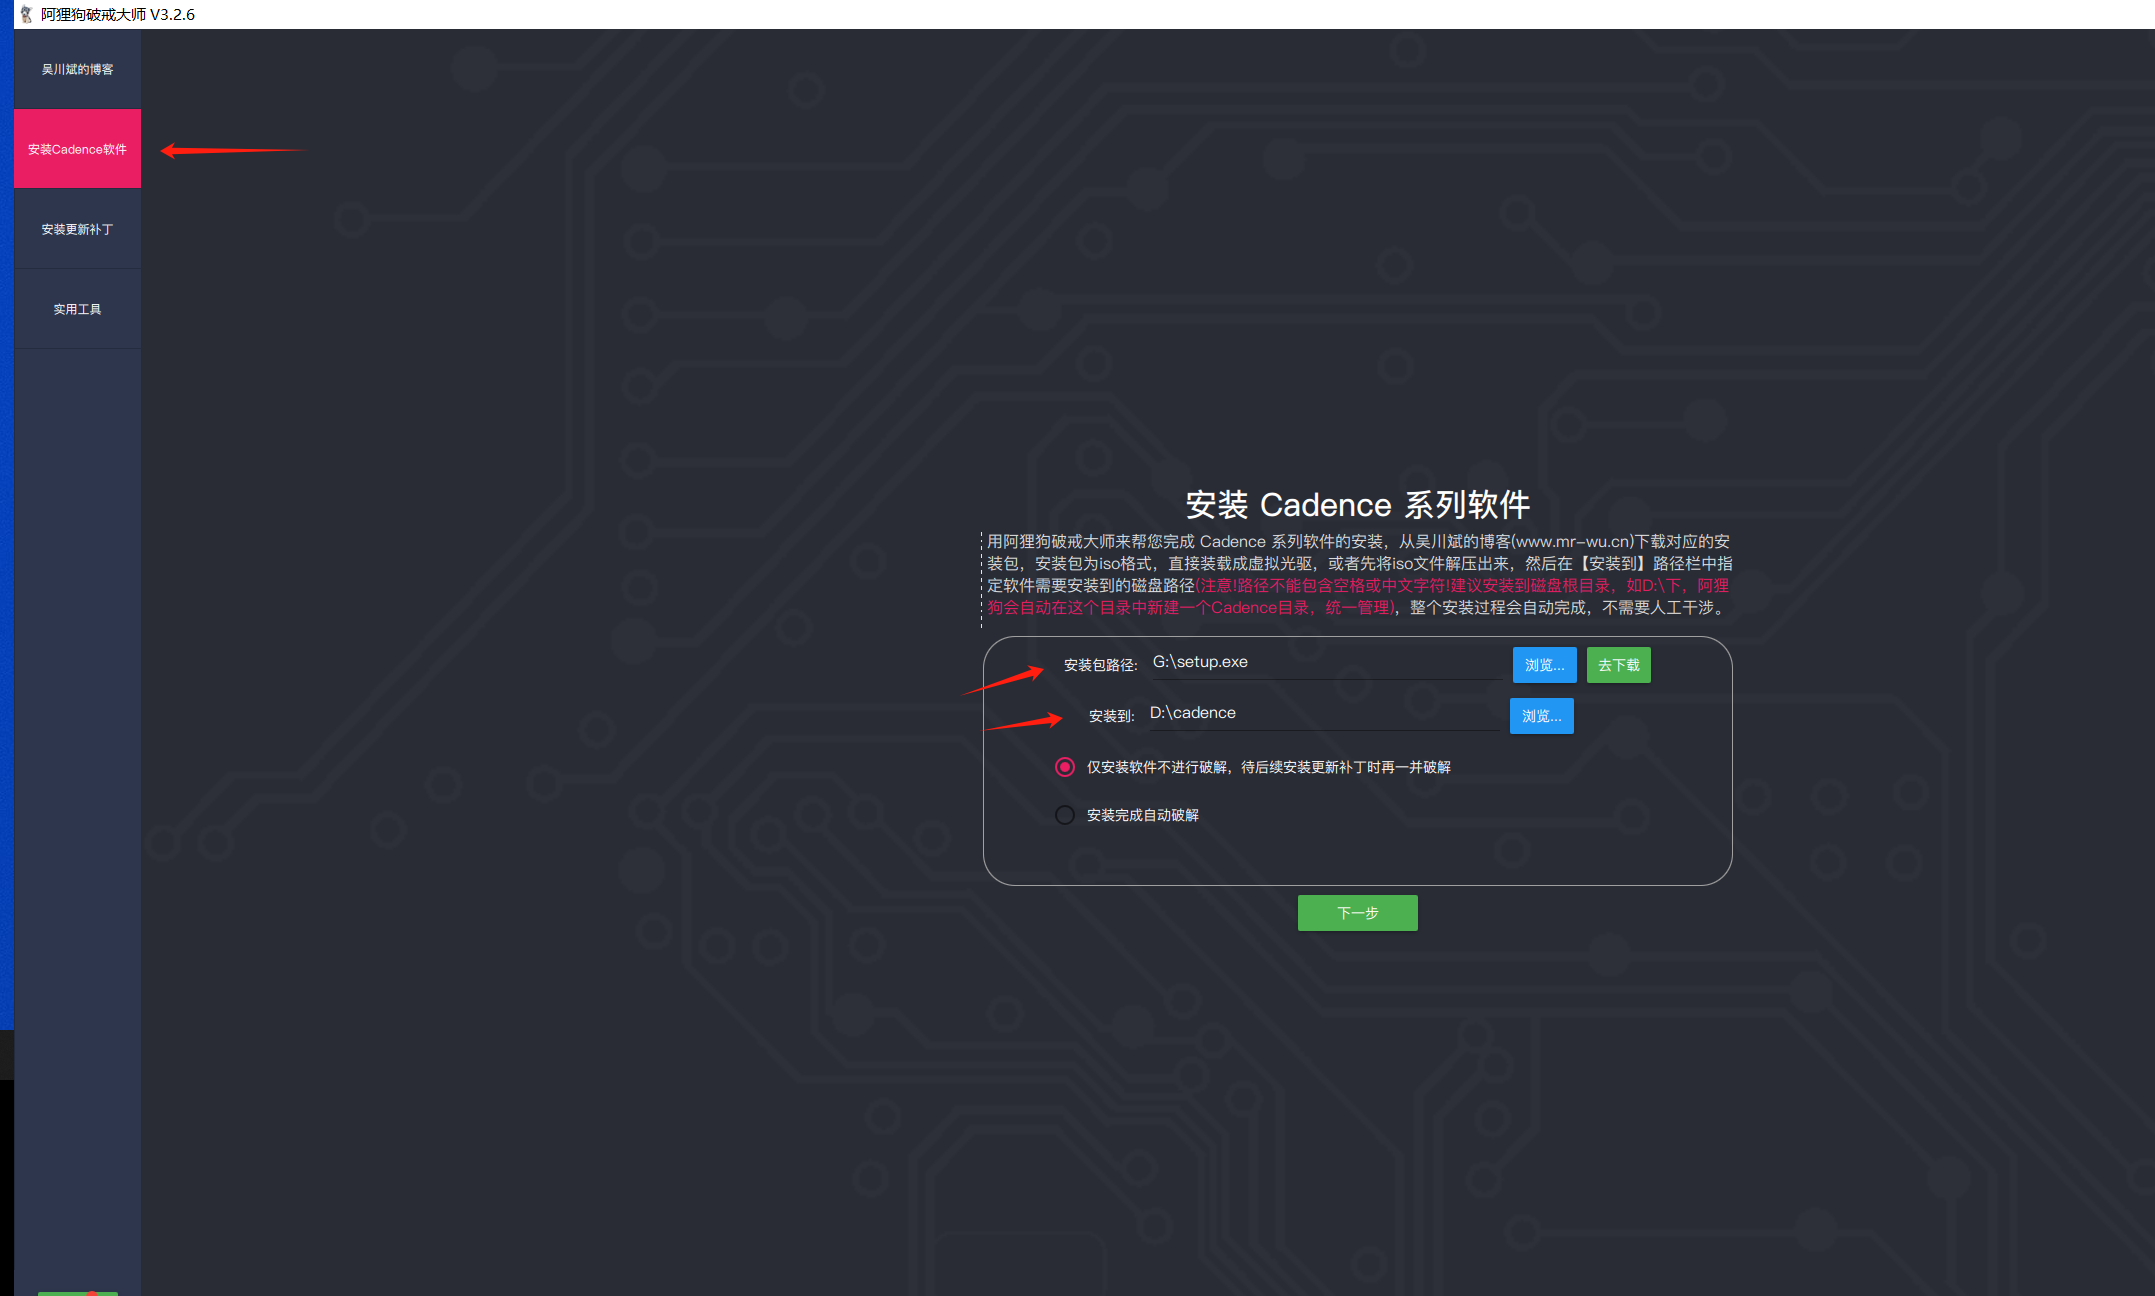Focus the 安装包路径 input containing G:\setup.exe

(1326, 663)
